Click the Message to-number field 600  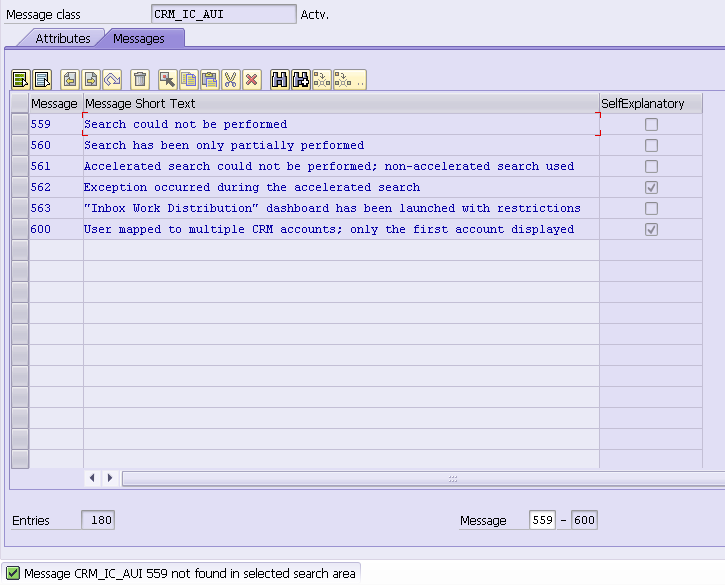click(x=584, y=520)
